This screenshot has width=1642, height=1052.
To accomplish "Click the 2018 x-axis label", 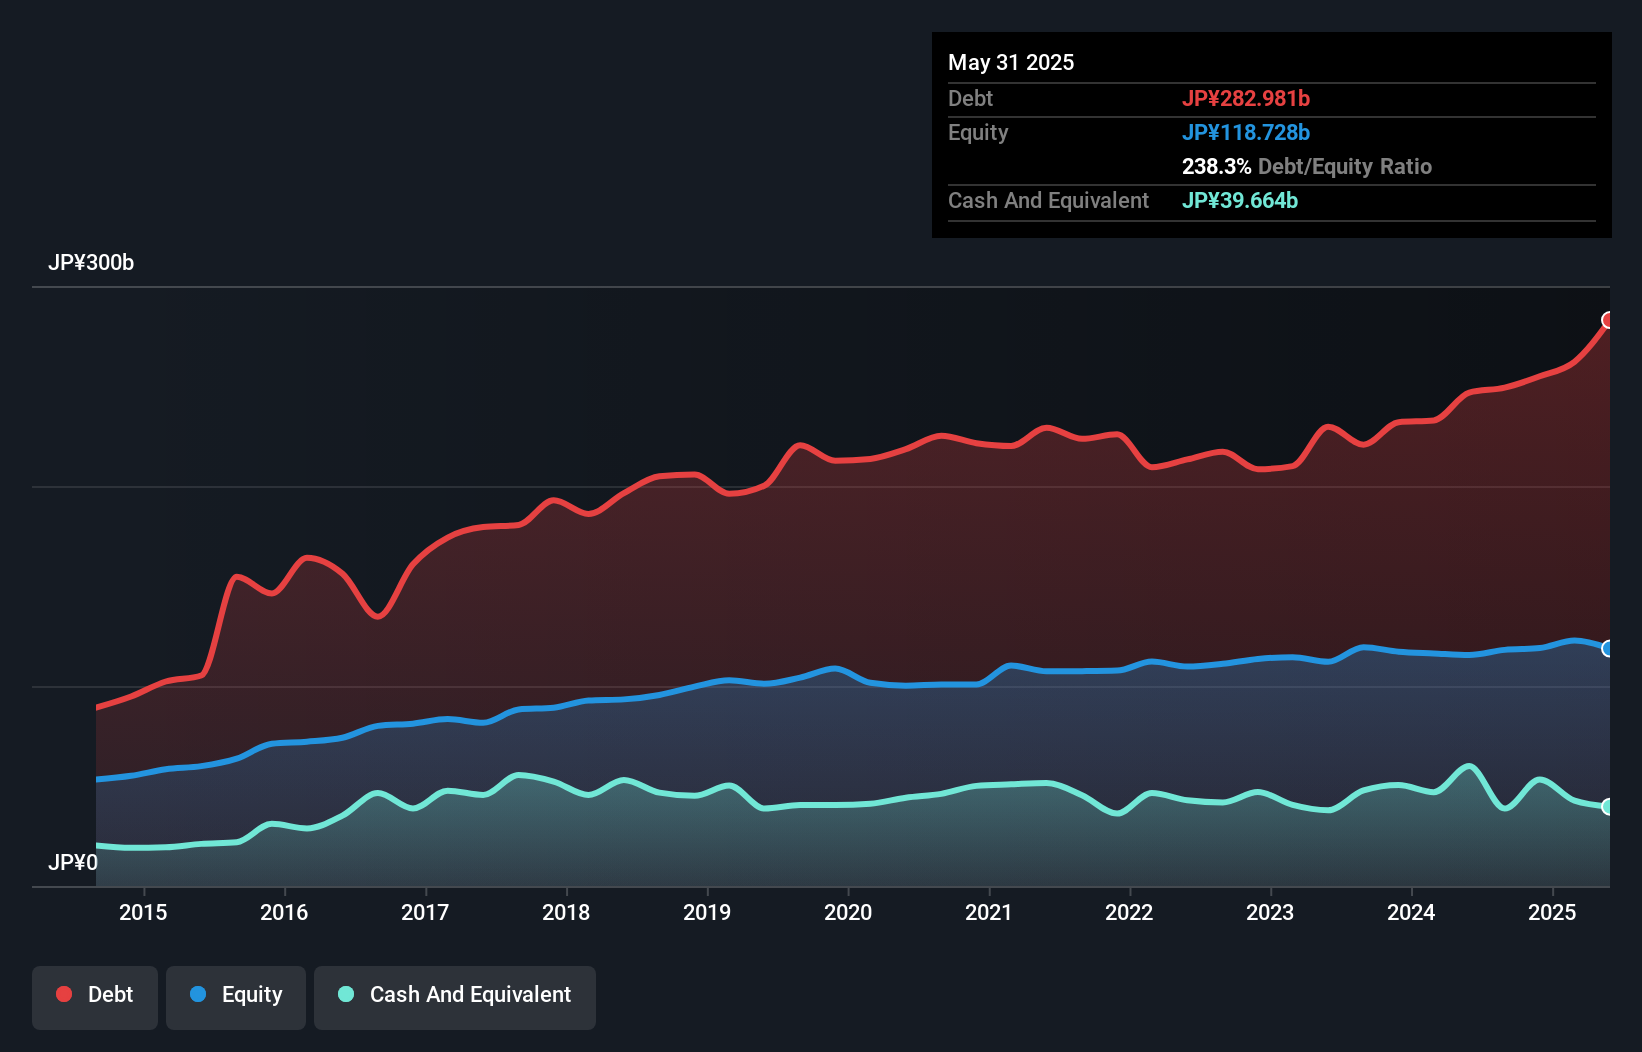I will [x=566, y=912].
